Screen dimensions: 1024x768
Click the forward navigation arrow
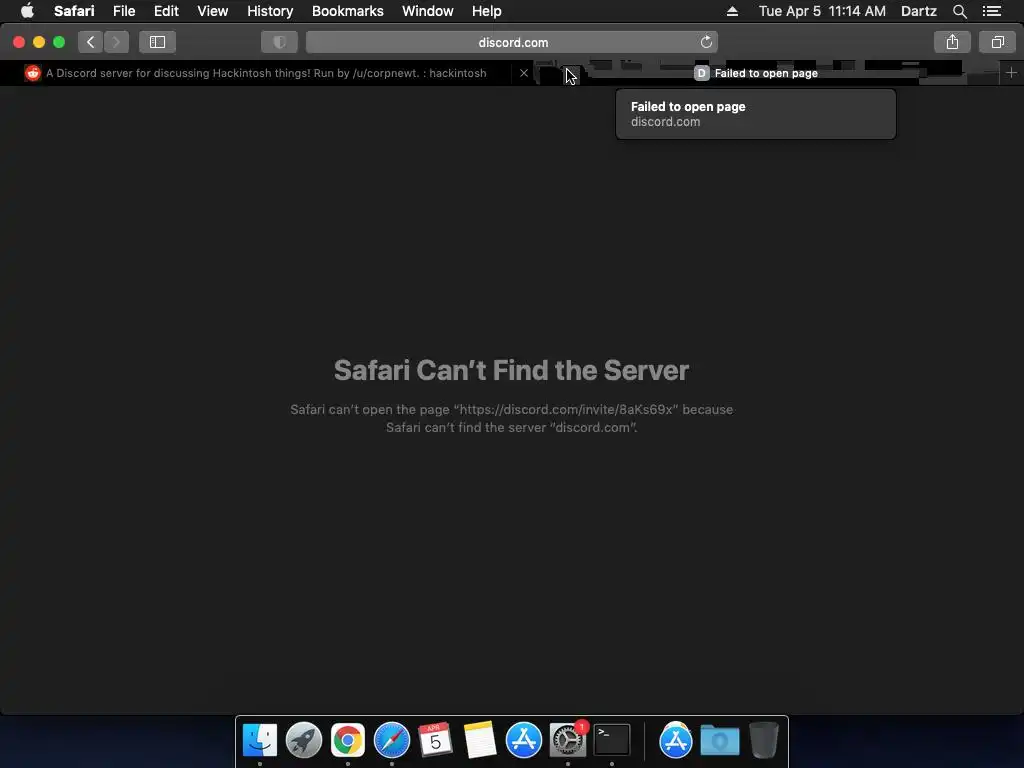click(116, 42)
